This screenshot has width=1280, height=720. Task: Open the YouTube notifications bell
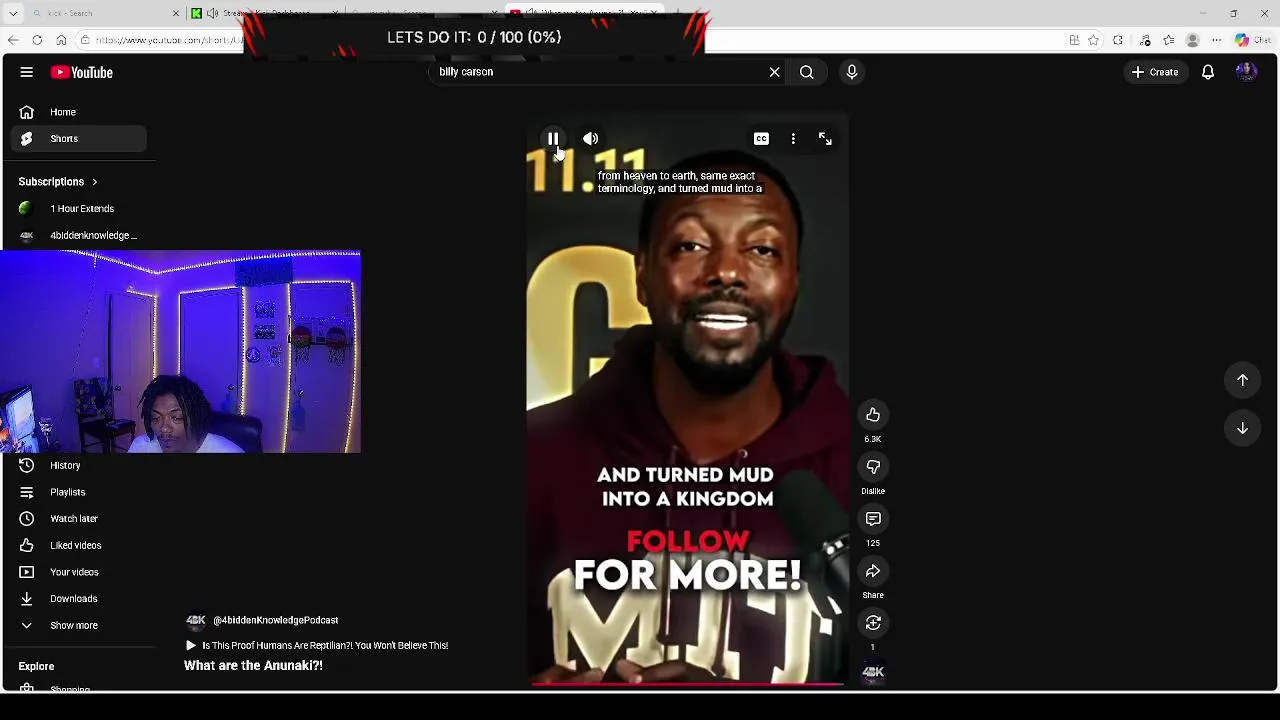click(x=1208, y=72)
